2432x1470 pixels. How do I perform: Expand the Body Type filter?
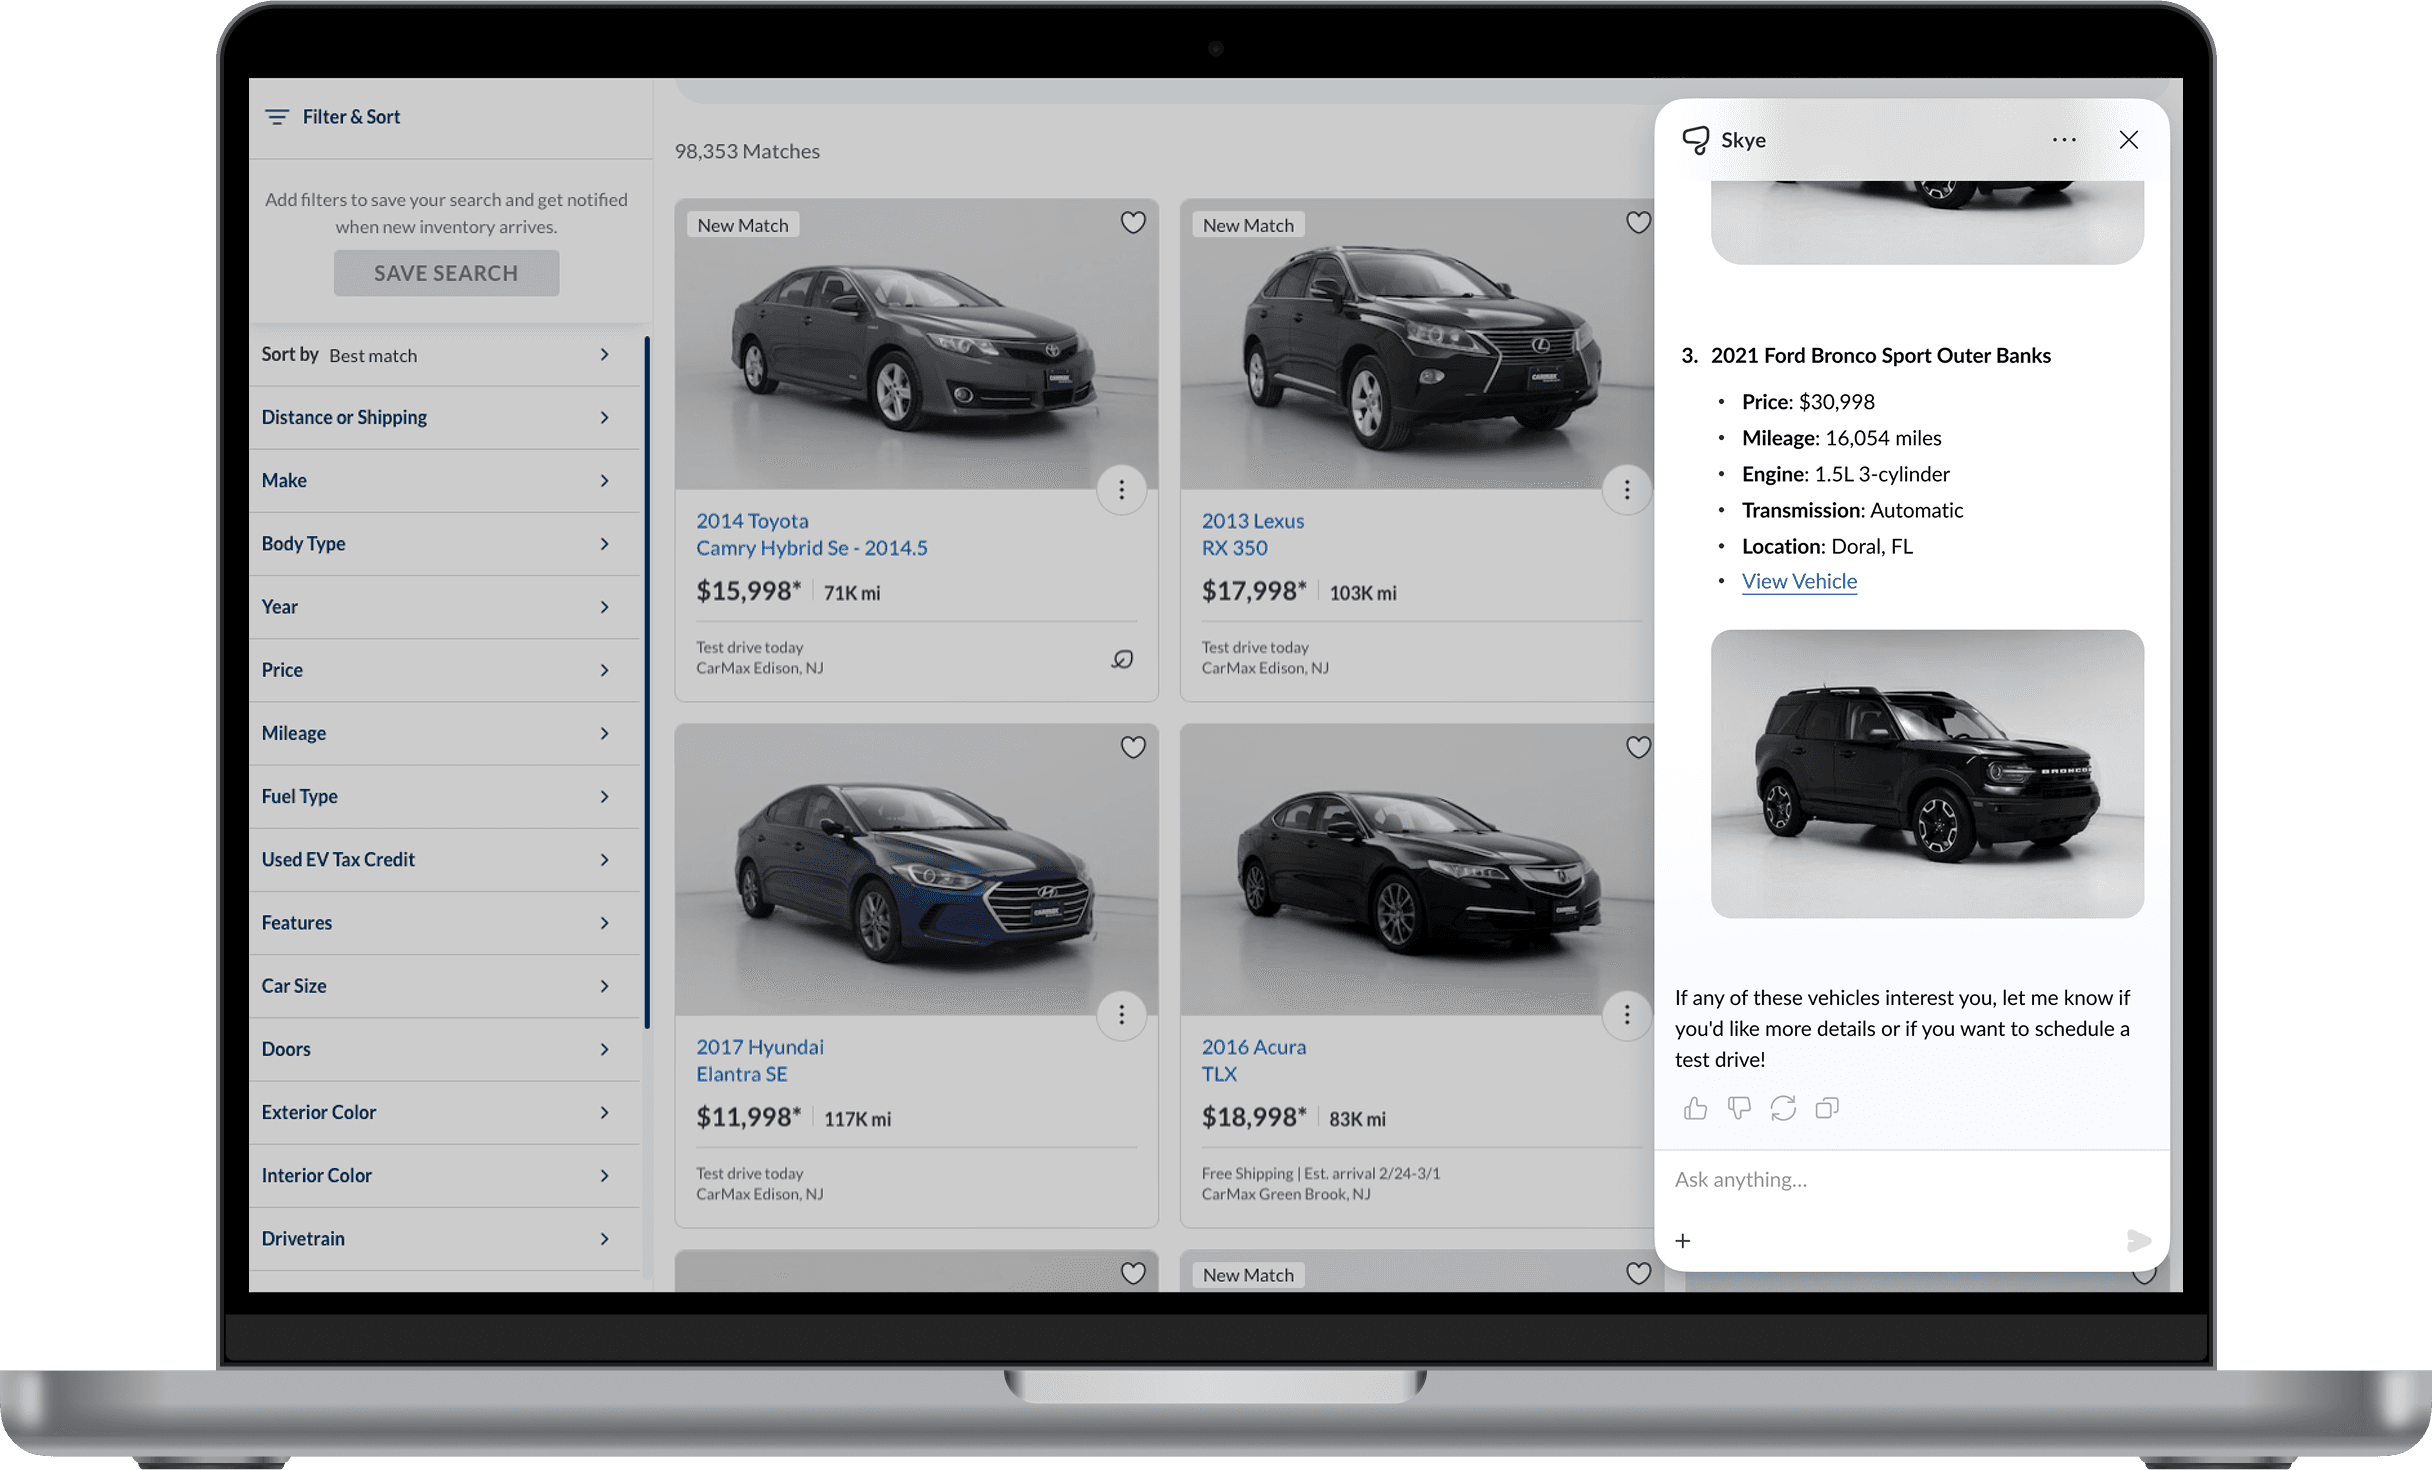point(444,543)
